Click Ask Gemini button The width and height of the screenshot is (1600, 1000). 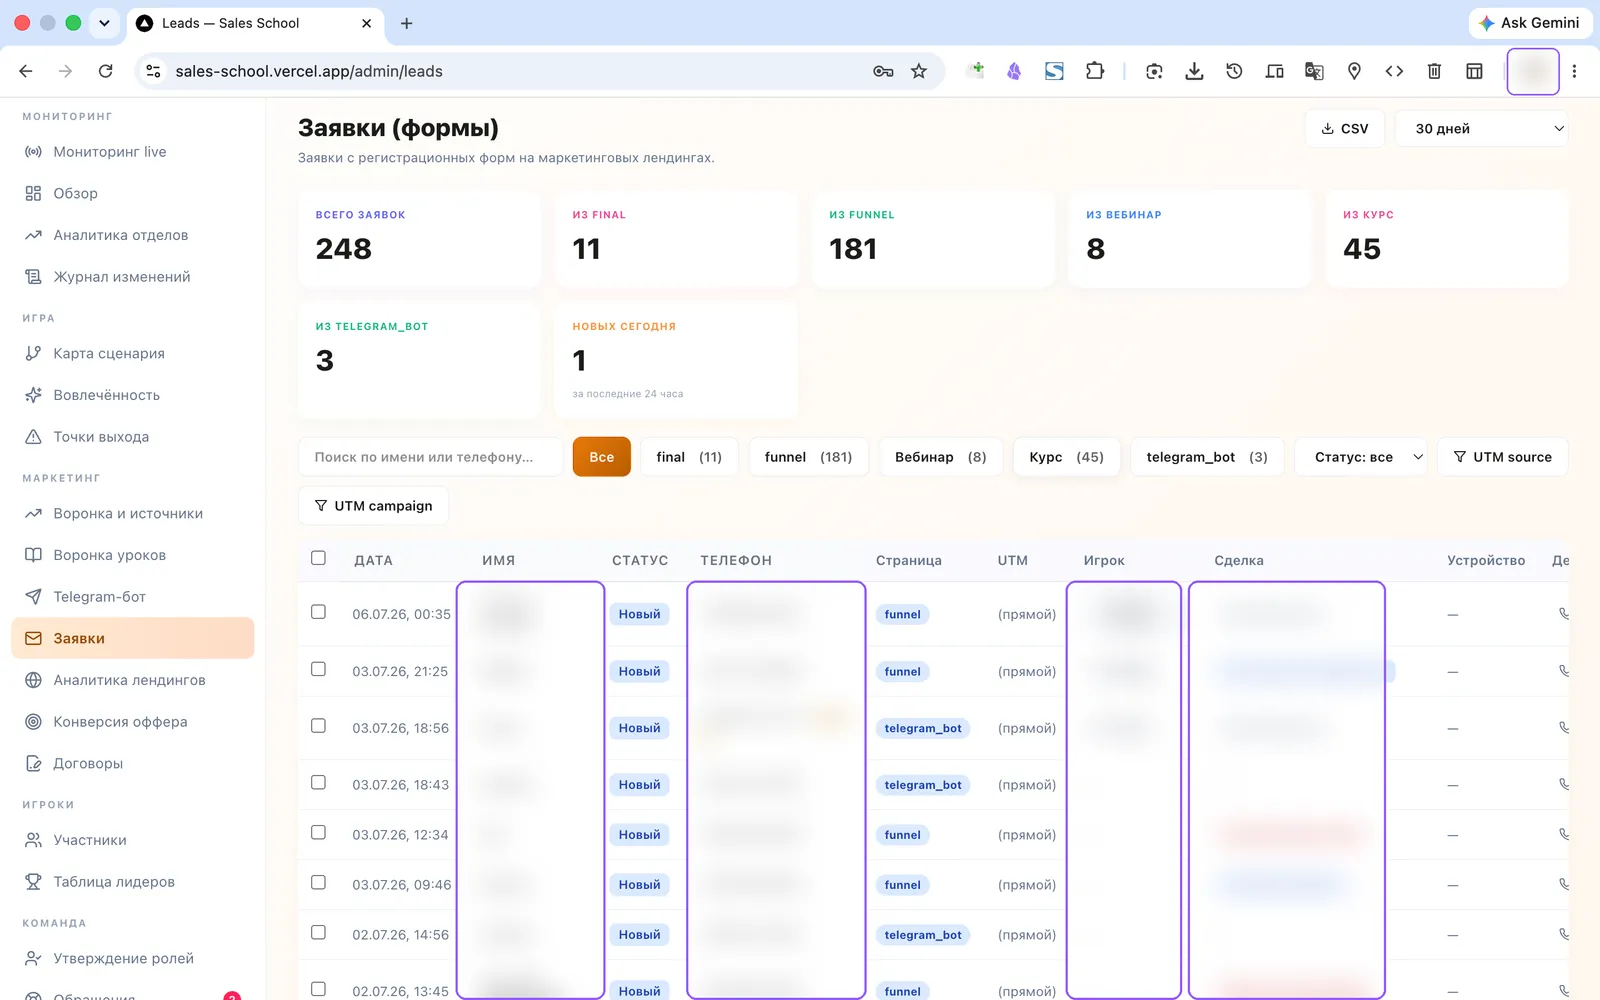[1530, 23]
